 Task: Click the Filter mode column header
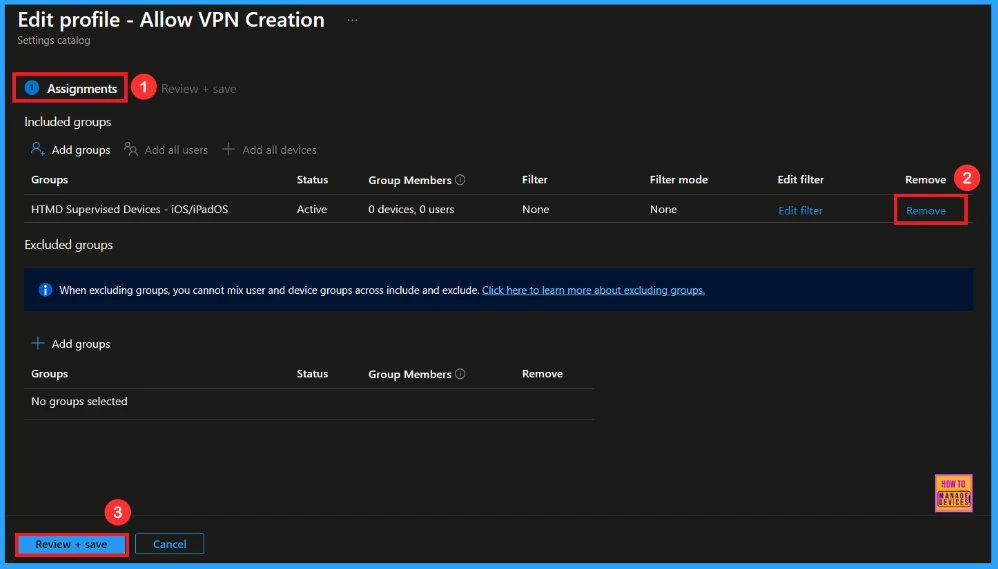point(678,180)
